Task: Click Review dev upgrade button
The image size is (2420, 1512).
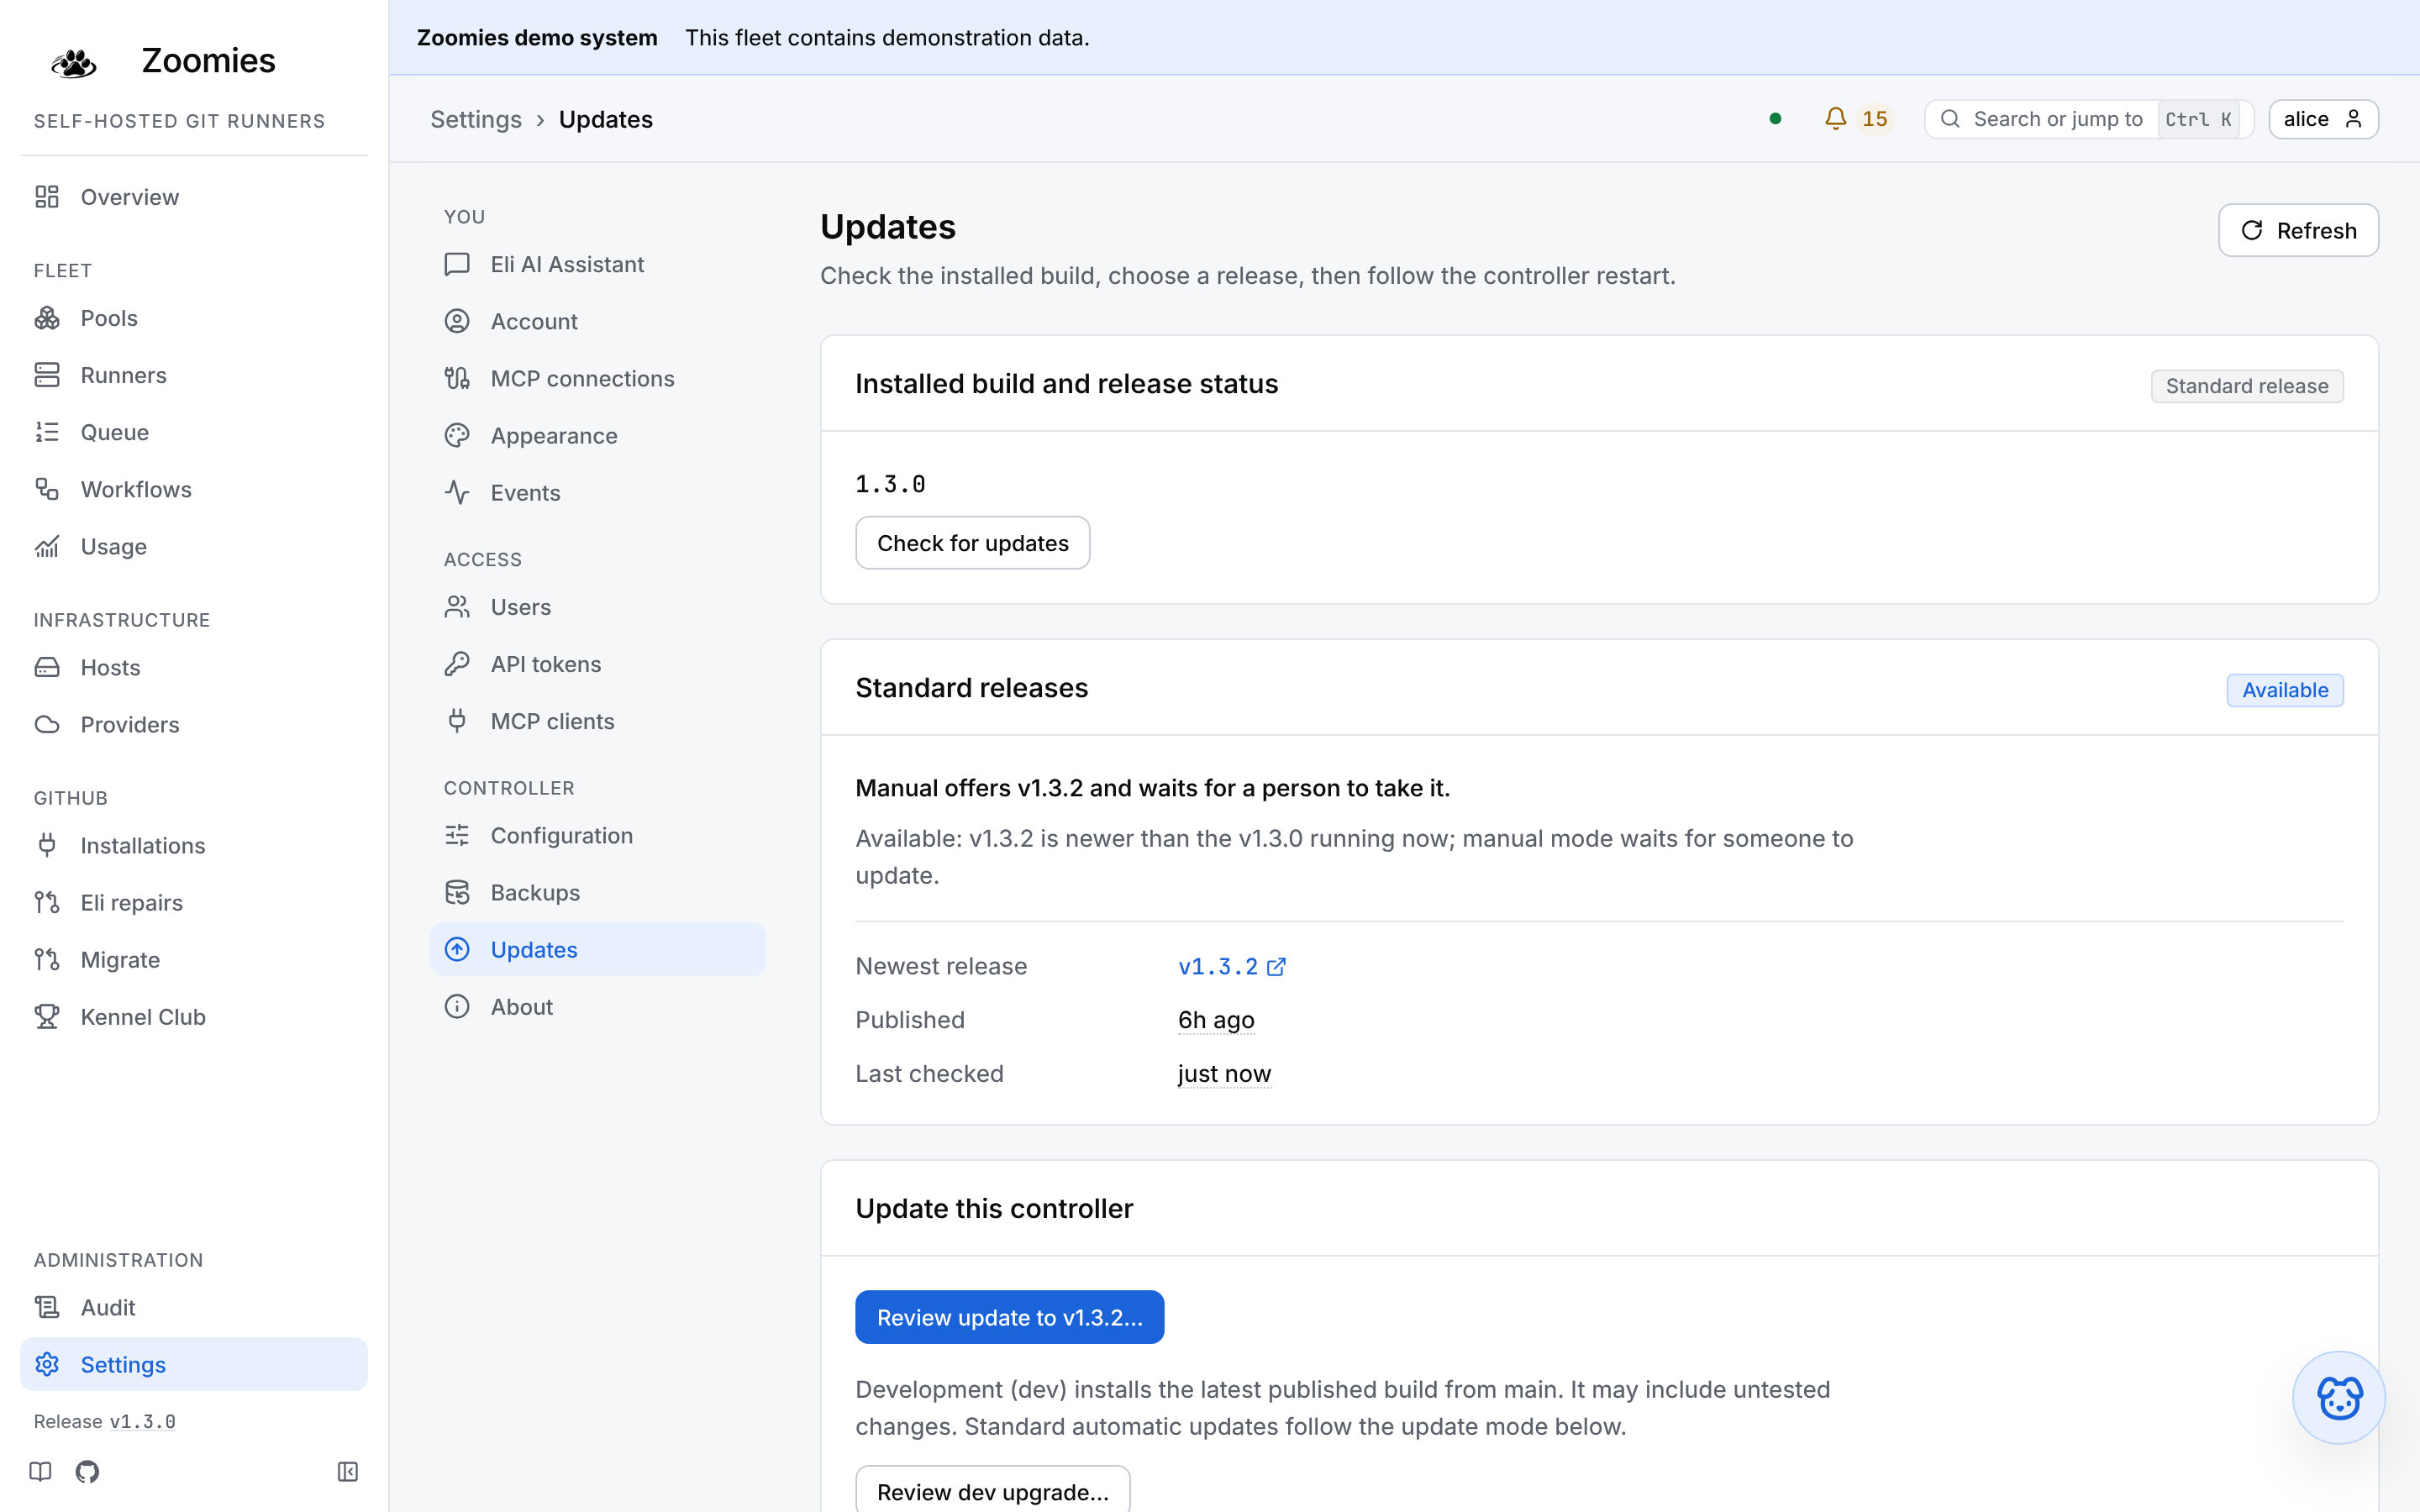Action: coord(992,1491)
